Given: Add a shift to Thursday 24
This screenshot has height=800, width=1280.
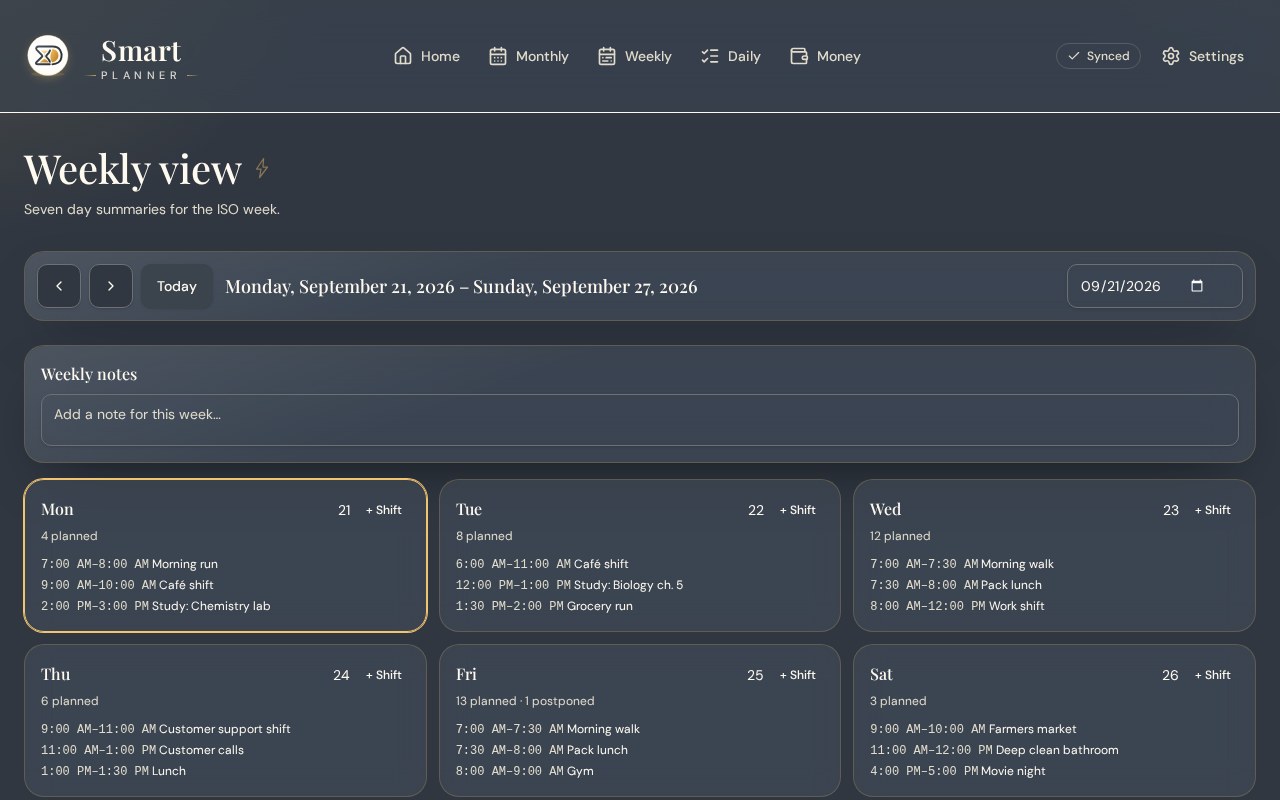Looking at the screenshot, I should 383,675.
